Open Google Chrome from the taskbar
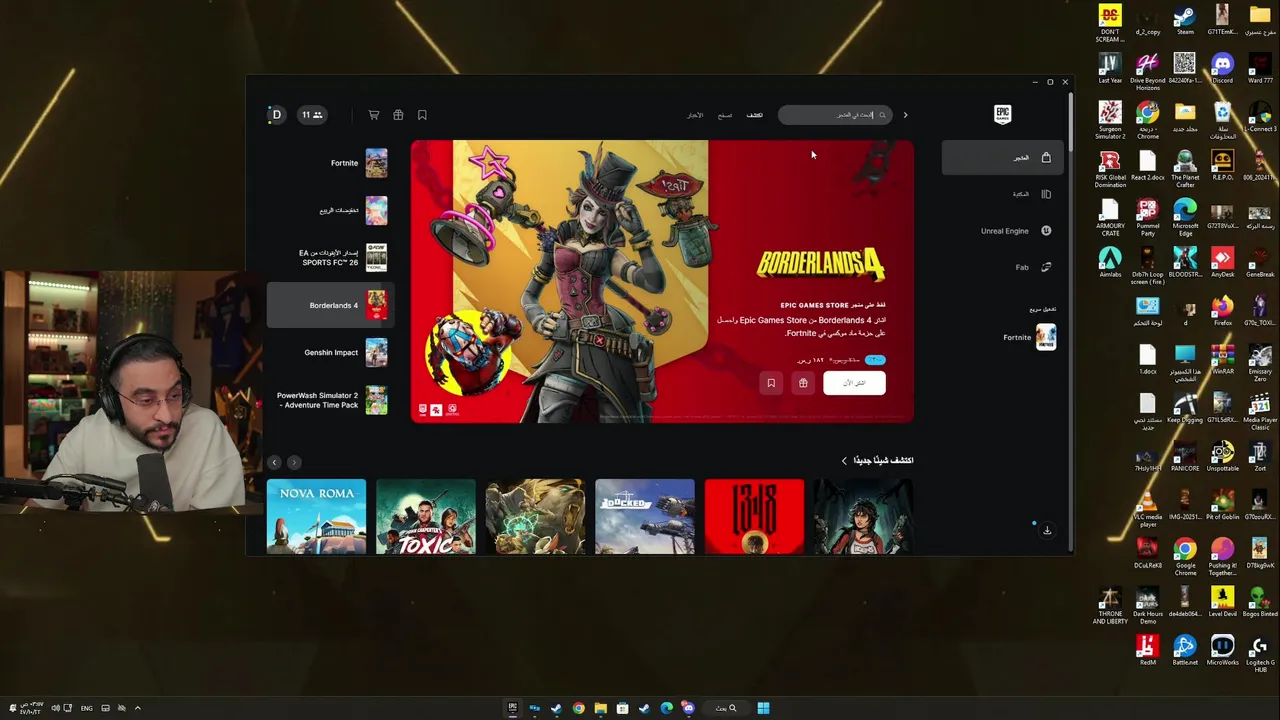 578,708
